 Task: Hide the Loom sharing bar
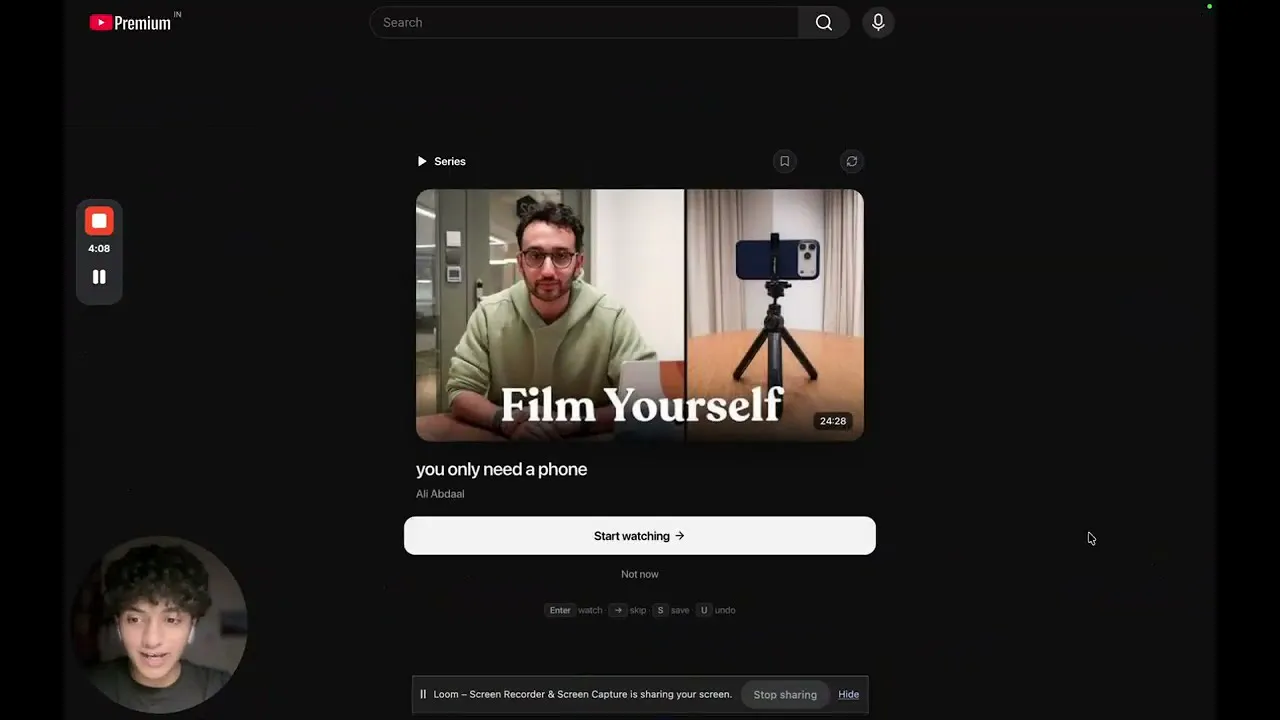click(849, 694)
